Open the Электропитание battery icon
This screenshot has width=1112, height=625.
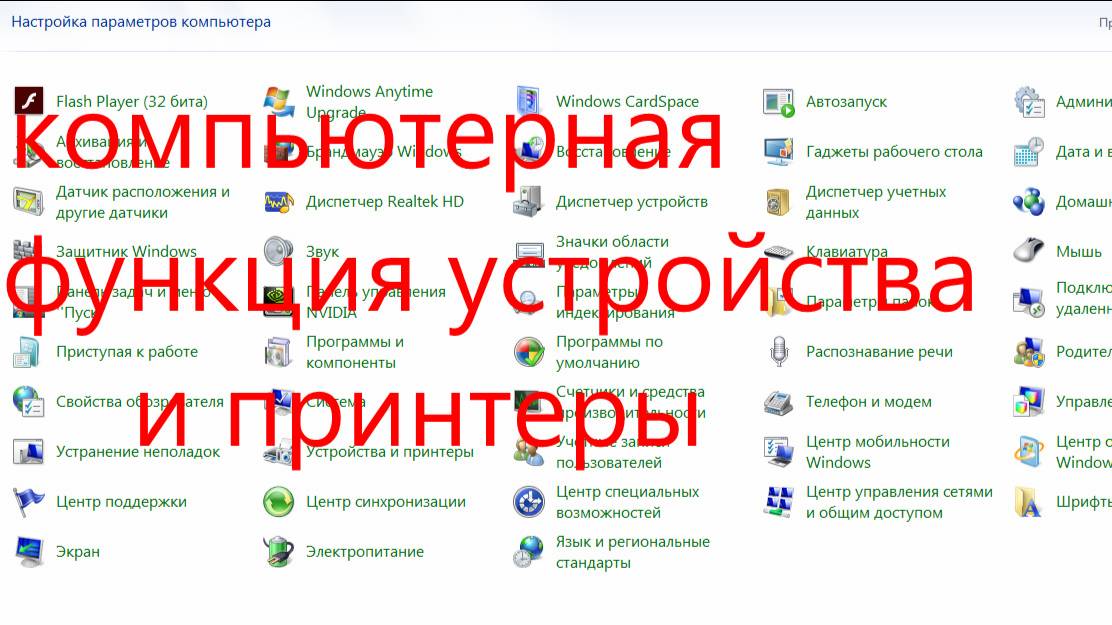(279, 551)
